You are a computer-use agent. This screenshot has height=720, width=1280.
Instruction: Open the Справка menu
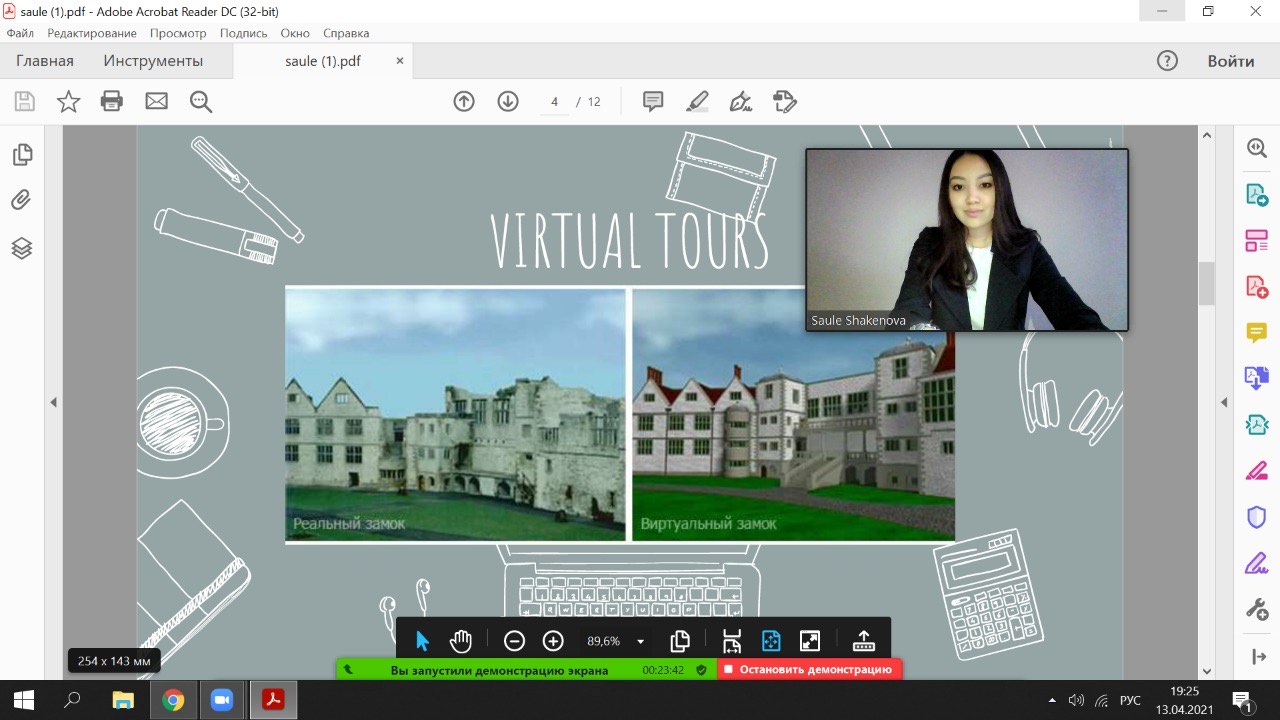pos(346,33)
